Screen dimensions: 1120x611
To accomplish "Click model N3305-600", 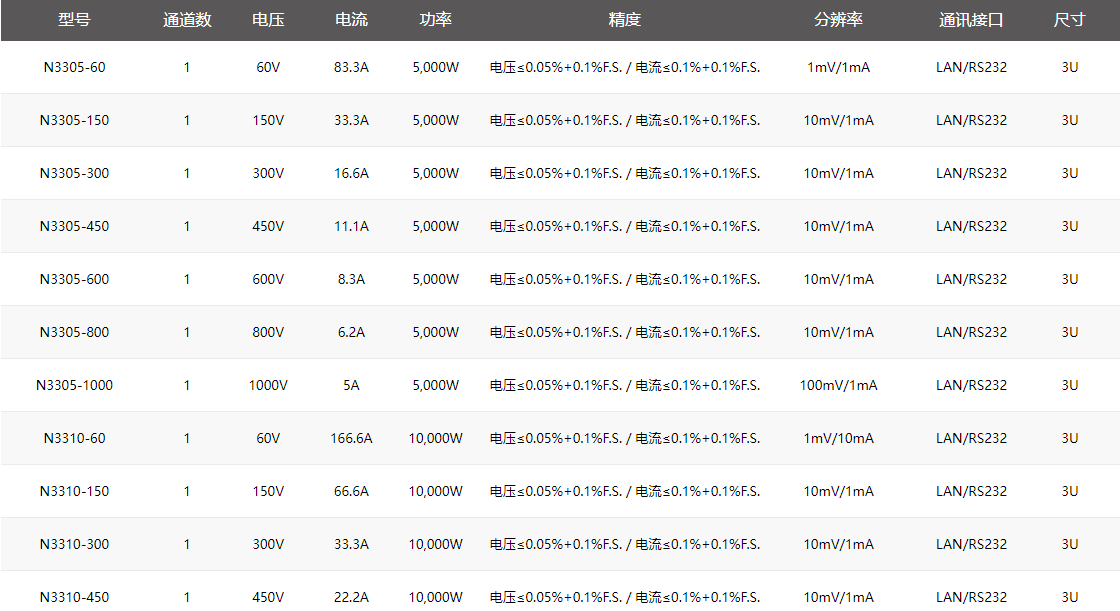I will pos(74,279).
